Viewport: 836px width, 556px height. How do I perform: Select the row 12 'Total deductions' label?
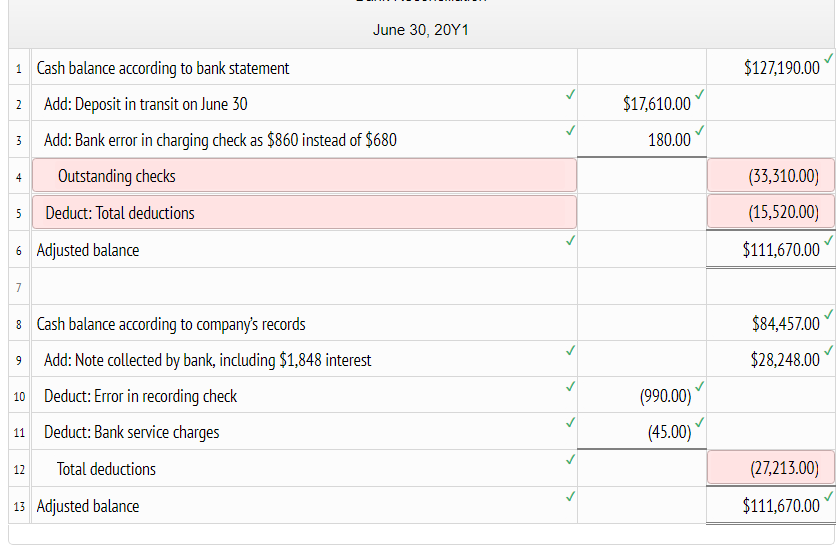pos(304,469)
